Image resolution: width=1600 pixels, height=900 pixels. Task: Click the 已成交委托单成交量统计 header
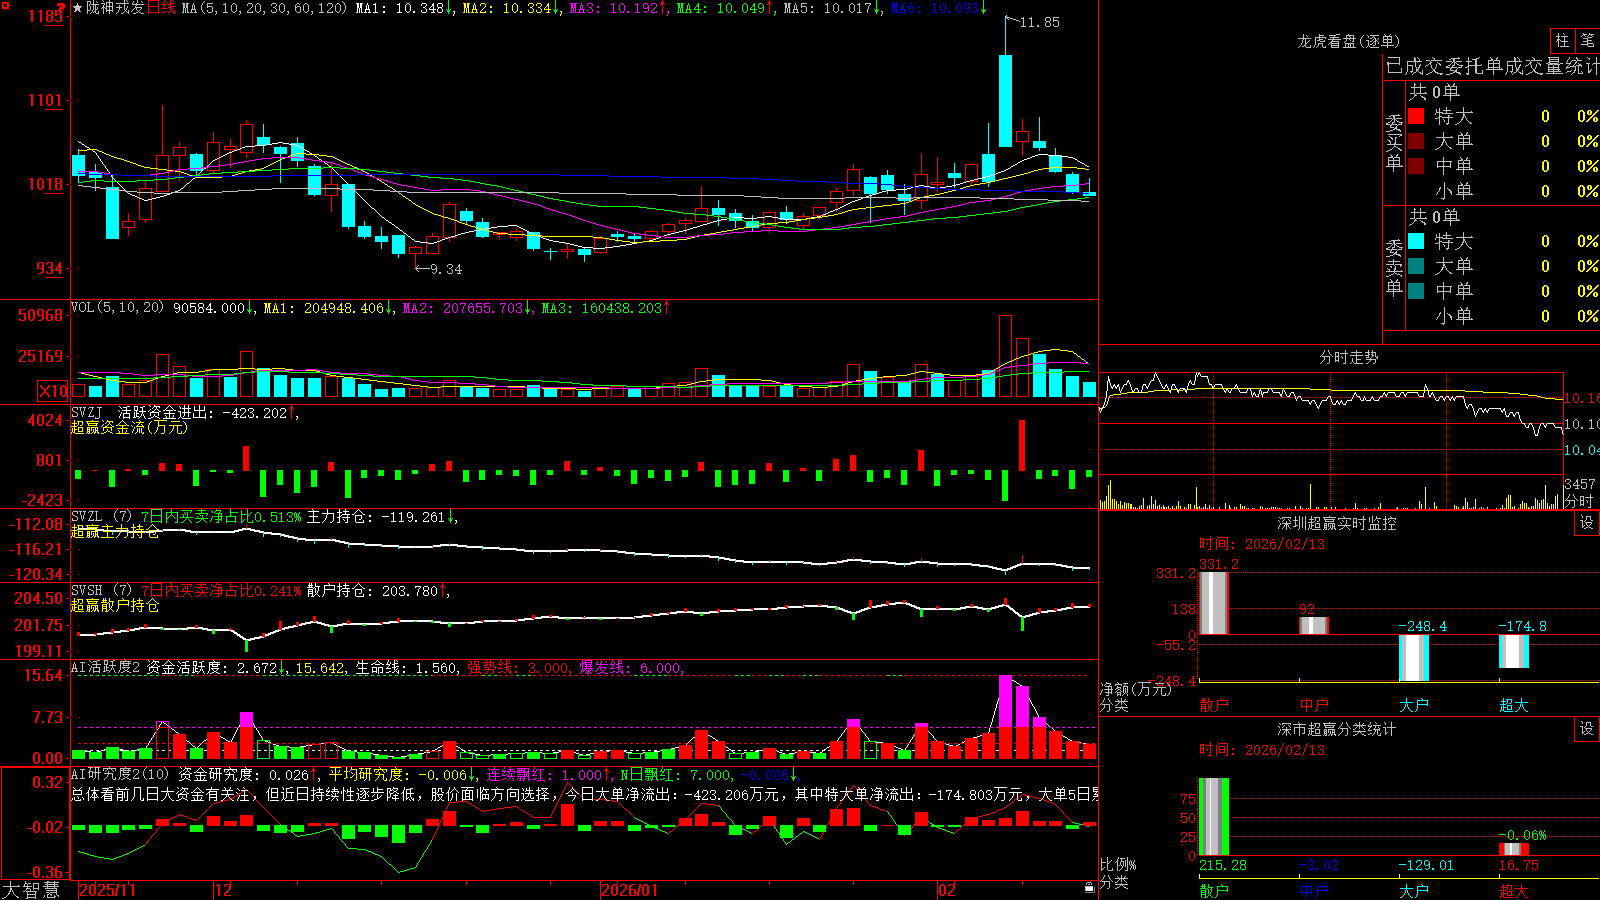point(1492,66)
